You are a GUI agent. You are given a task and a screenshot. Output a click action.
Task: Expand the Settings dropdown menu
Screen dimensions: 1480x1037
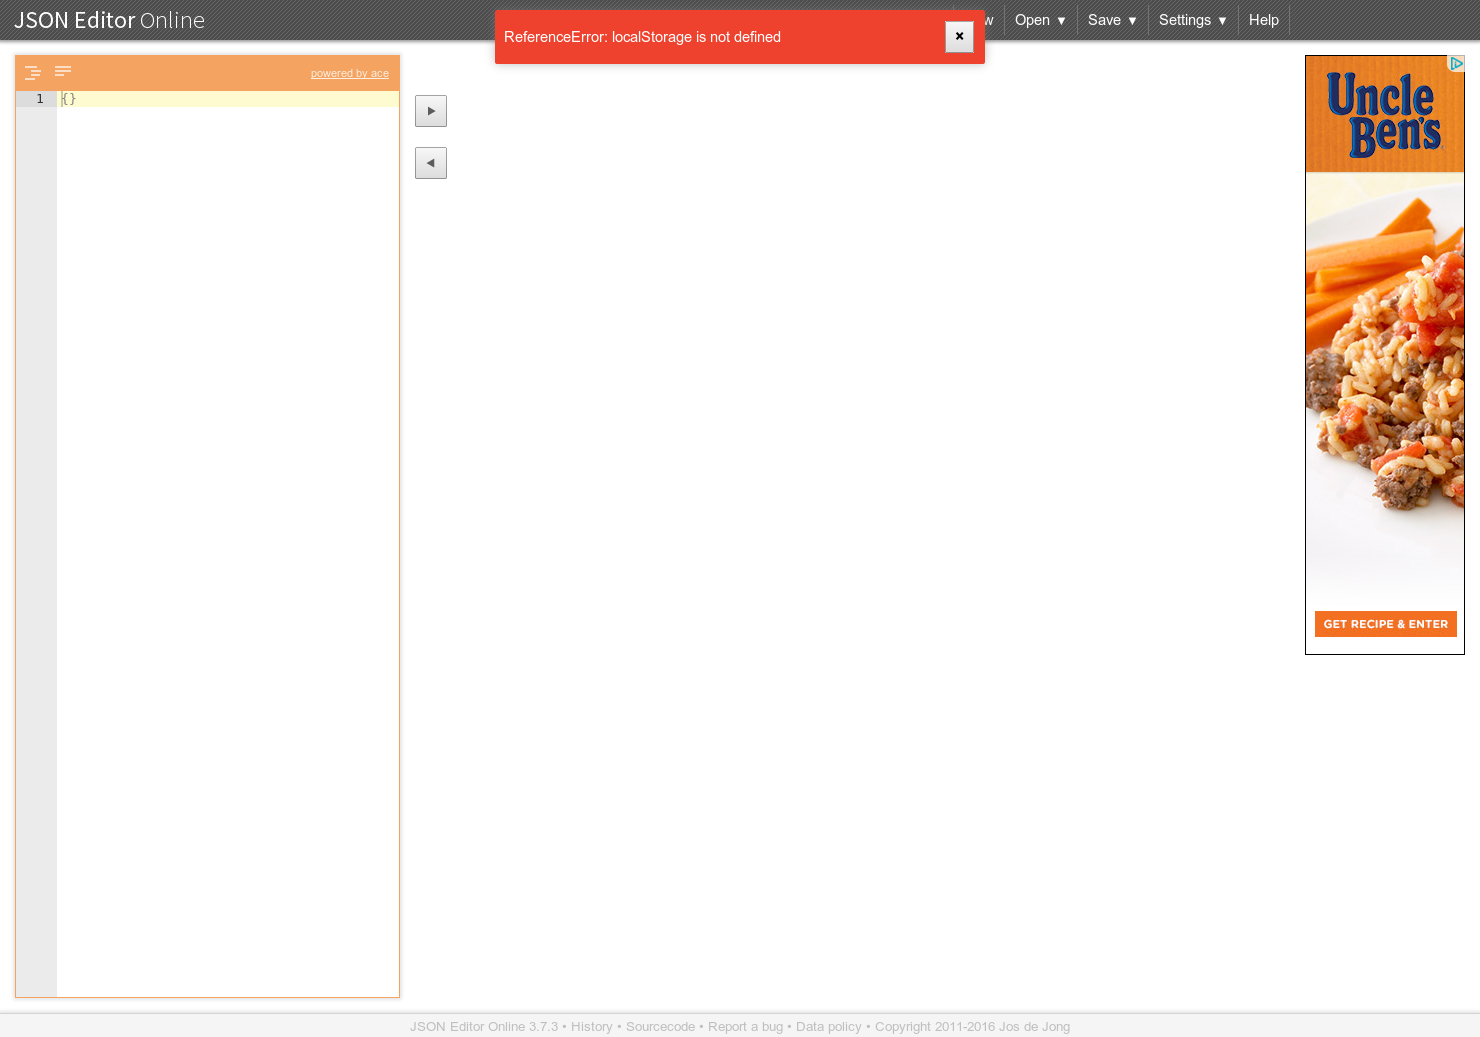[1192, 20]
